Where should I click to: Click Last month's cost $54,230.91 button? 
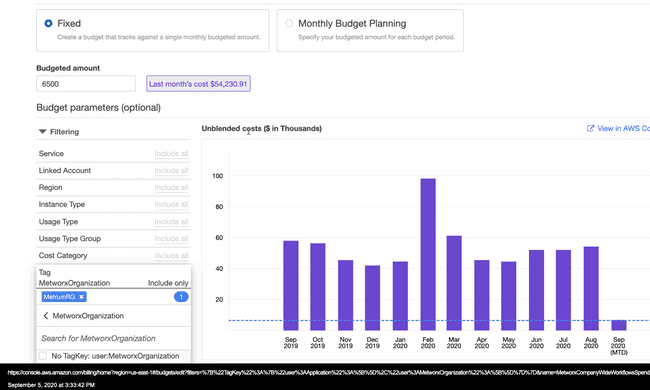point(198,84)
